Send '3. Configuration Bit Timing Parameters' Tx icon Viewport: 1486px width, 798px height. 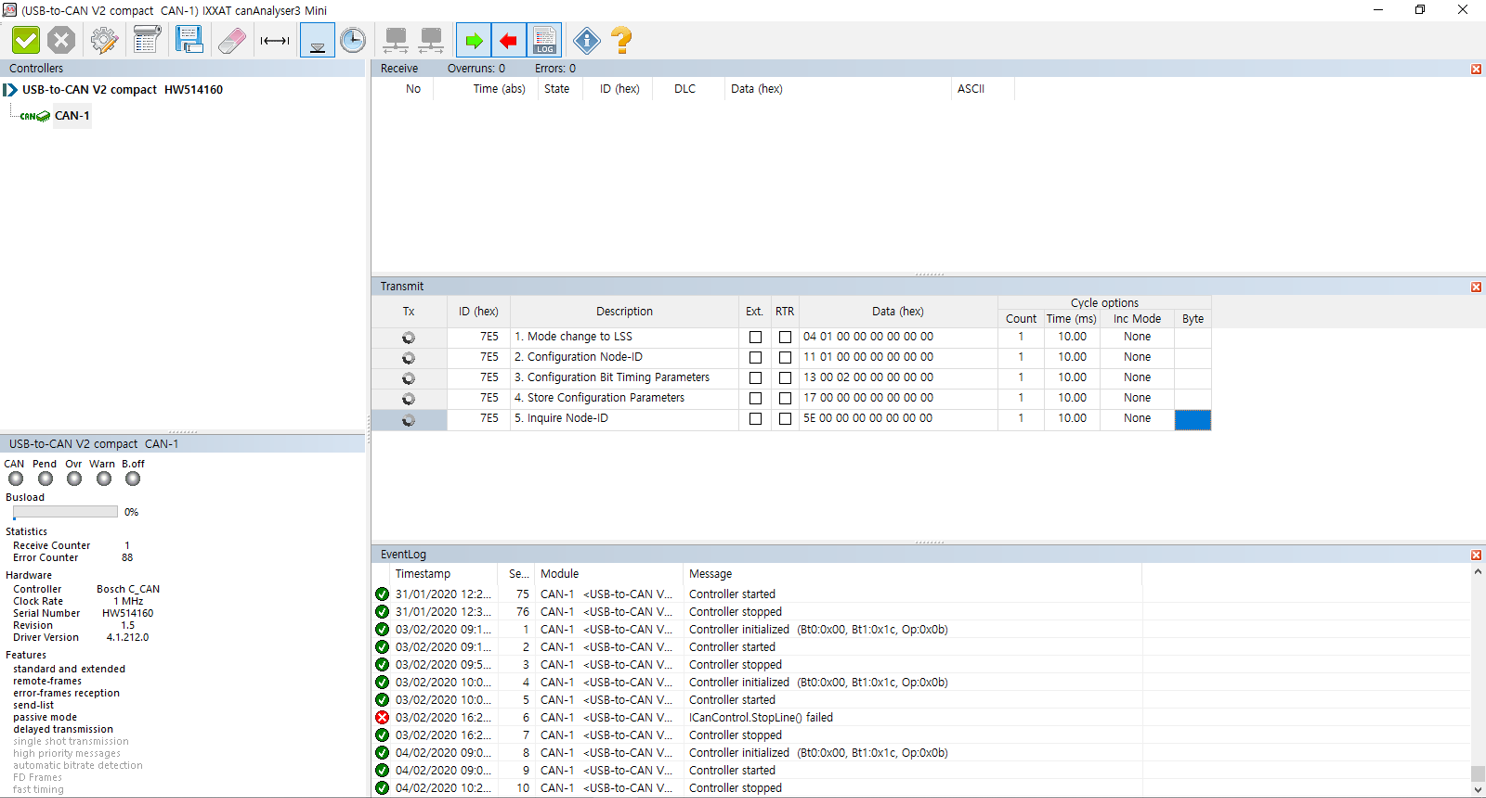tap(408, 378)
